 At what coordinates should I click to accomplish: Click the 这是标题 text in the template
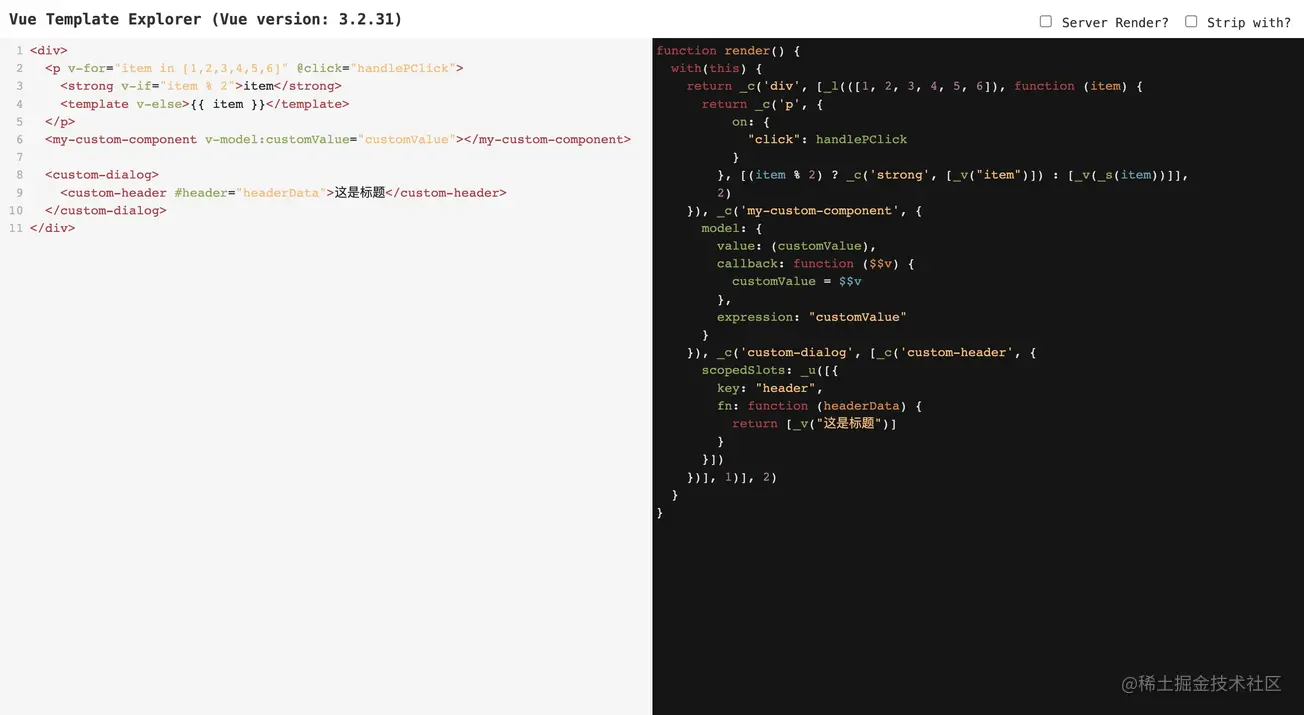[x=360, y=193]
